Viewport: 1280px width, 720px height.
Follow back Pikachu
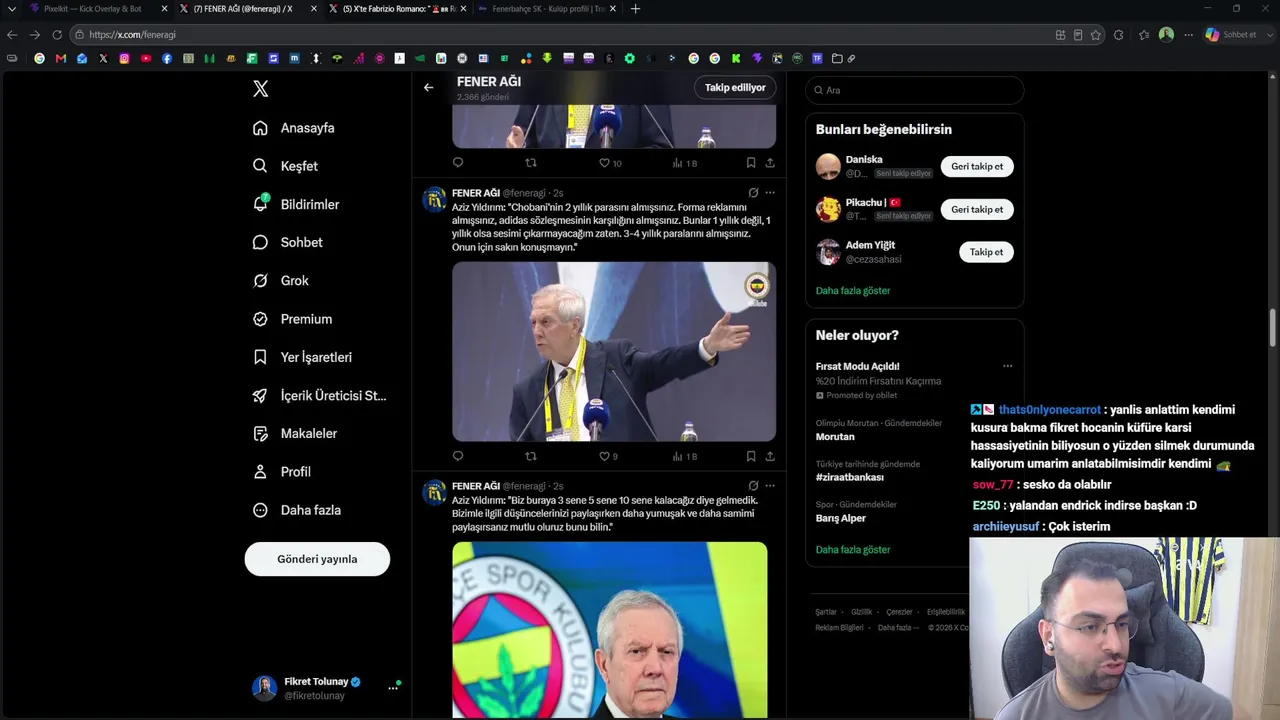point(977,210)
